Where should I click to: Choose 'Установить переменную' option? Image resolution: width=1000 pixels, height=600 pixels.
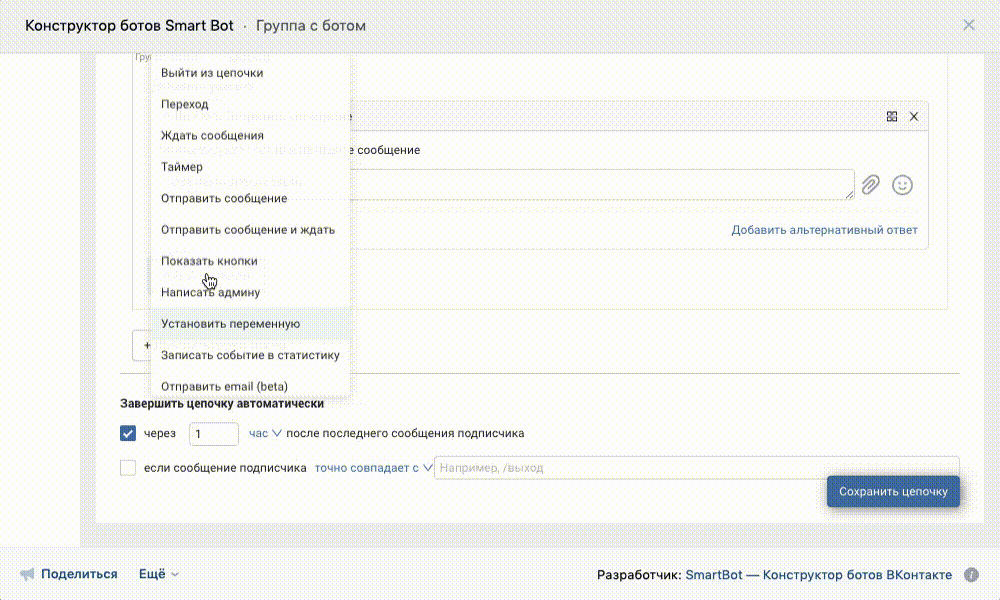point(250,323)
